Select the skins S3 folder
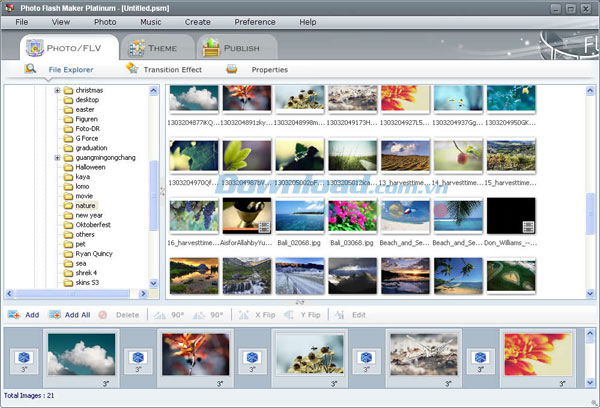 [82, 282]
